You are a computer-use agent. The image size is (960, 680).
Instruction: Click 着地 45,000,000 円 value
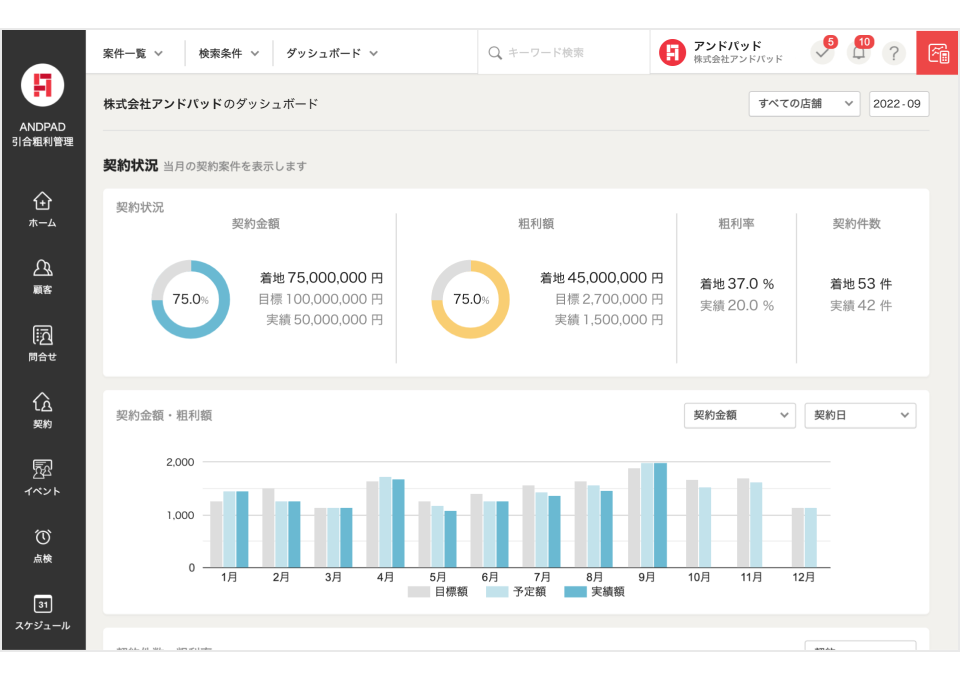[602, 278]
